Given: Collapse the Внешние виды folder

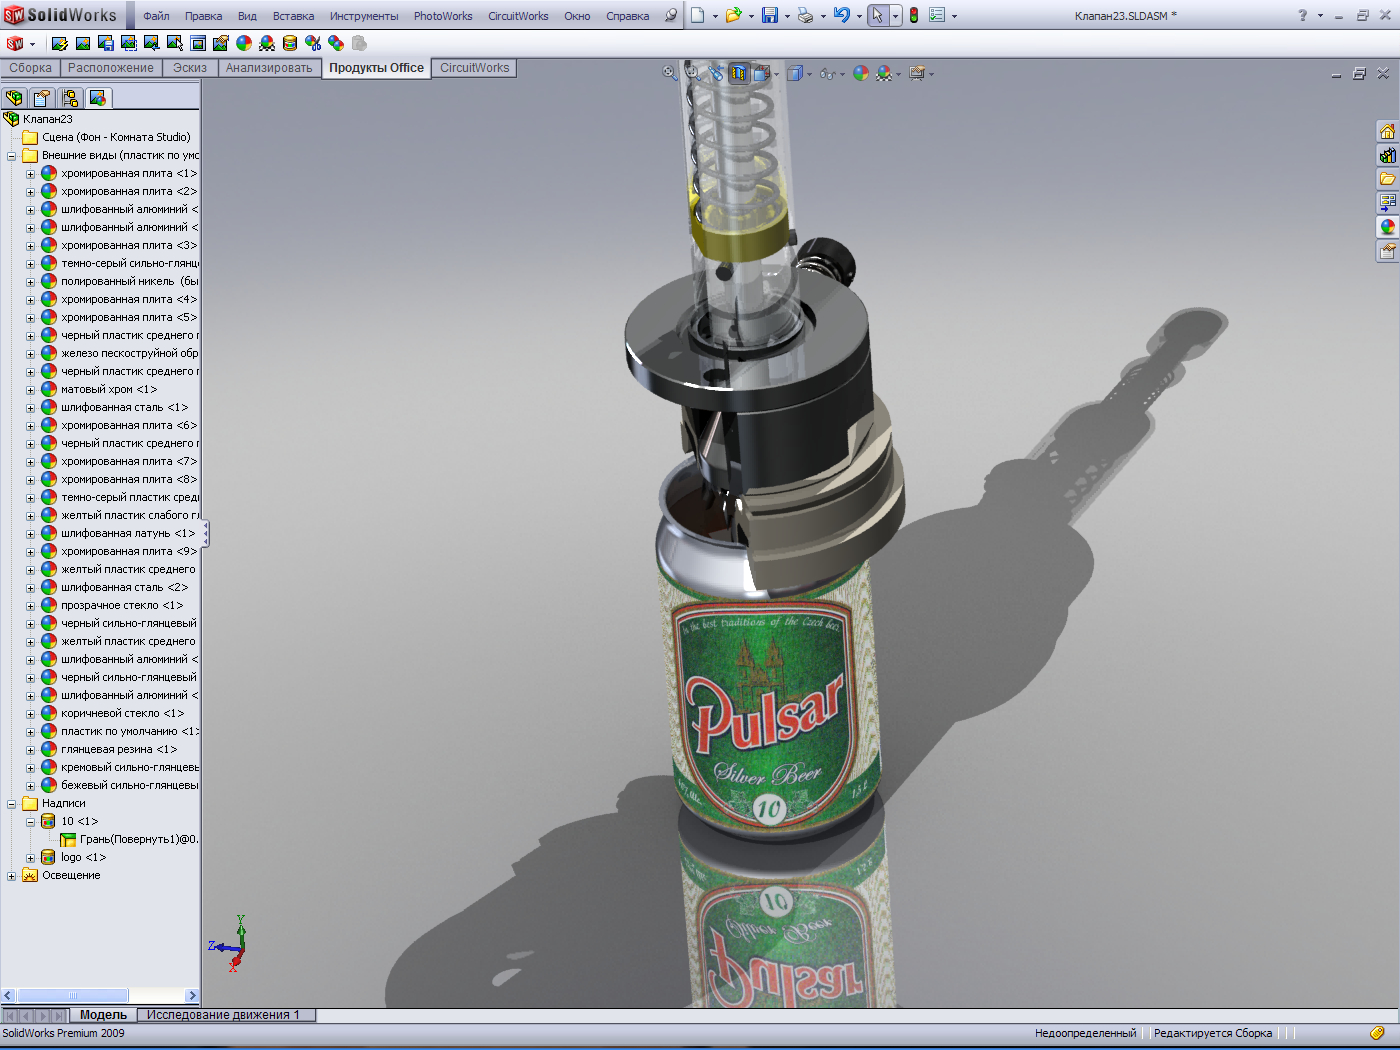Looking at the screenshot, I should coord(11,156).
